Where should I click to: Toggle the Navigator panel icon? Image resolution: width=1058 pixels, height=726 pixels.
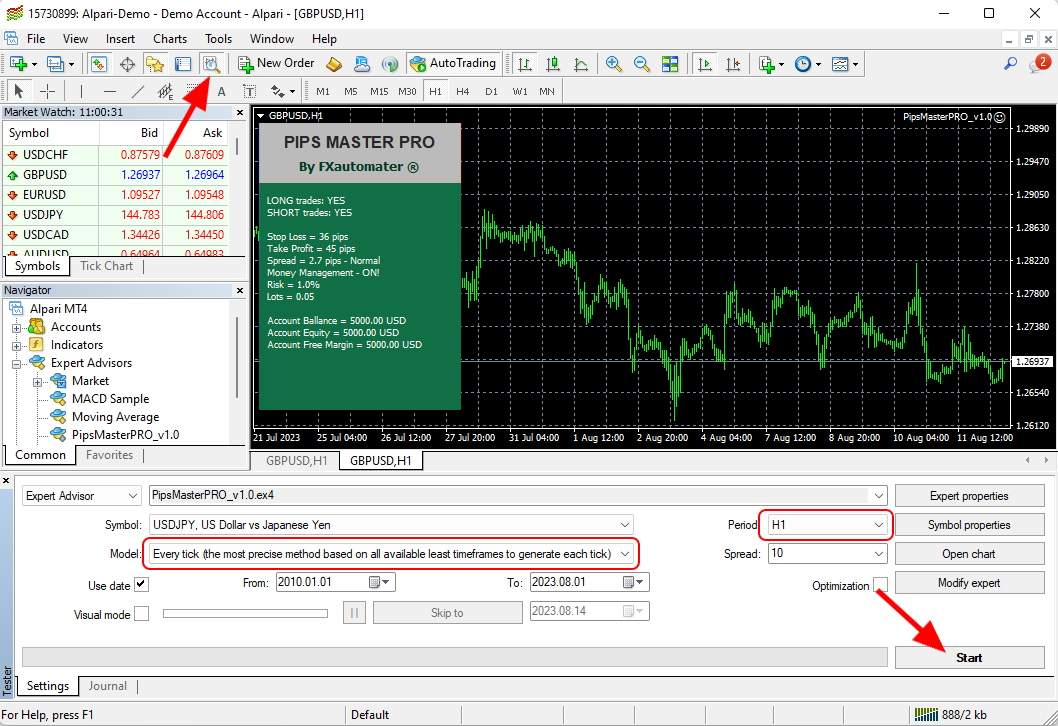point(155,64)
